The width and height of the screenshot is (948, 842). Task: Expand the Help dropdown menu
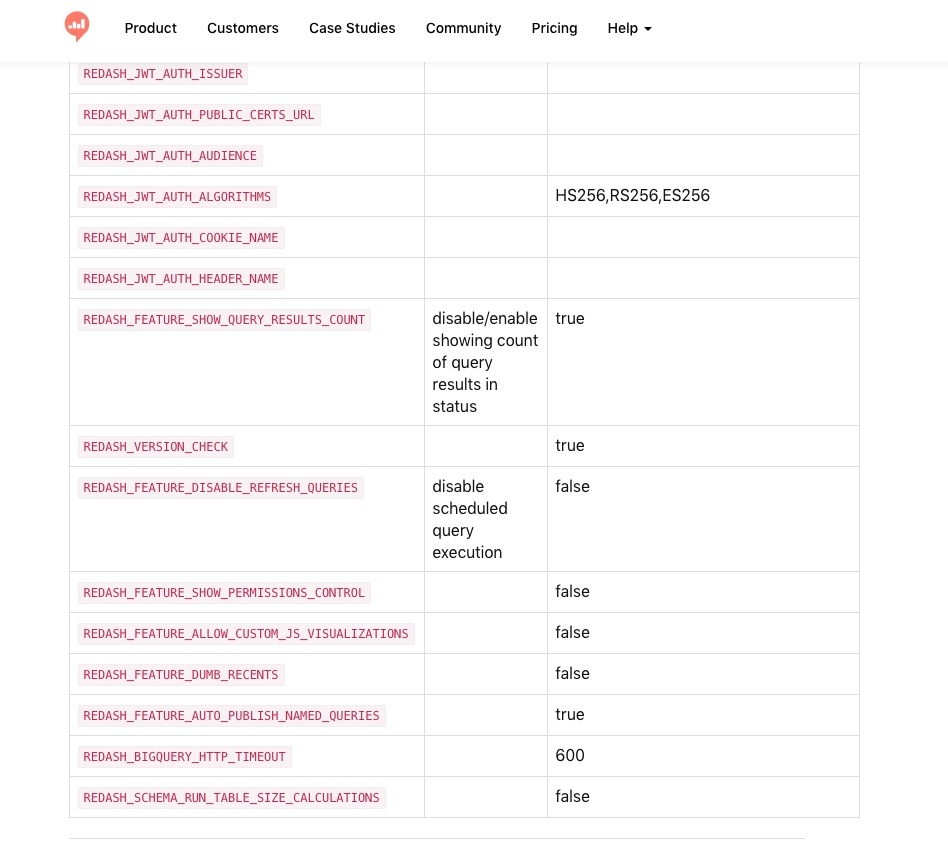tap(629, 28)
